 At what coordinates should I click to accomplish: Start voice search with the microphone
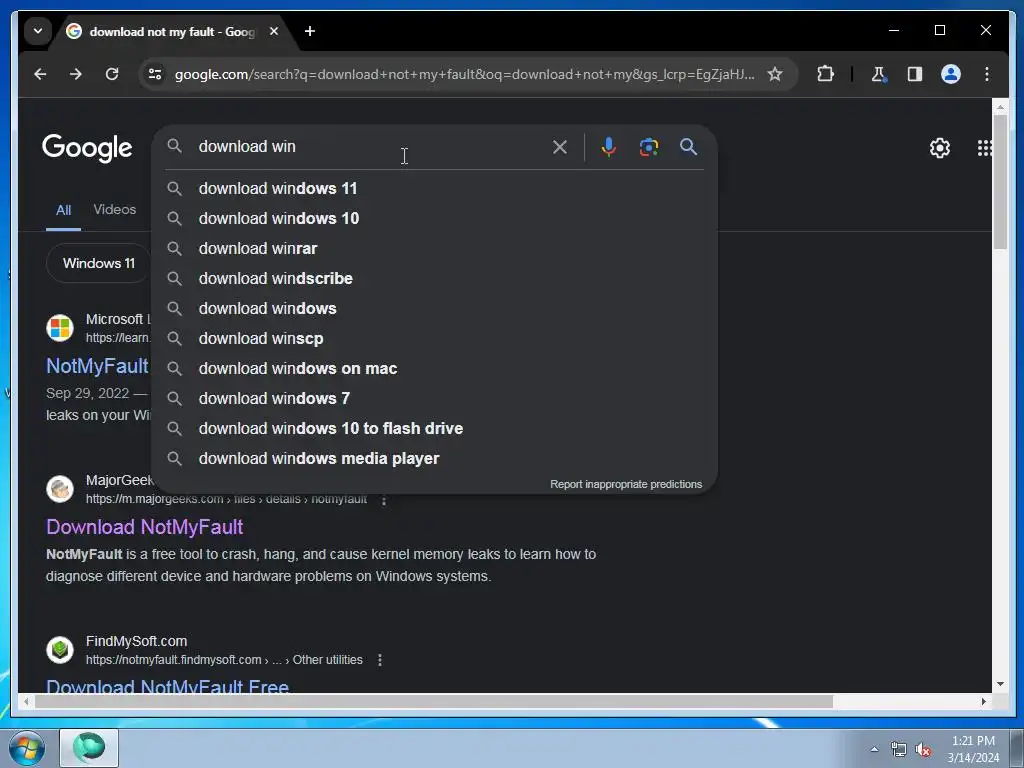(x=609, y=147)
